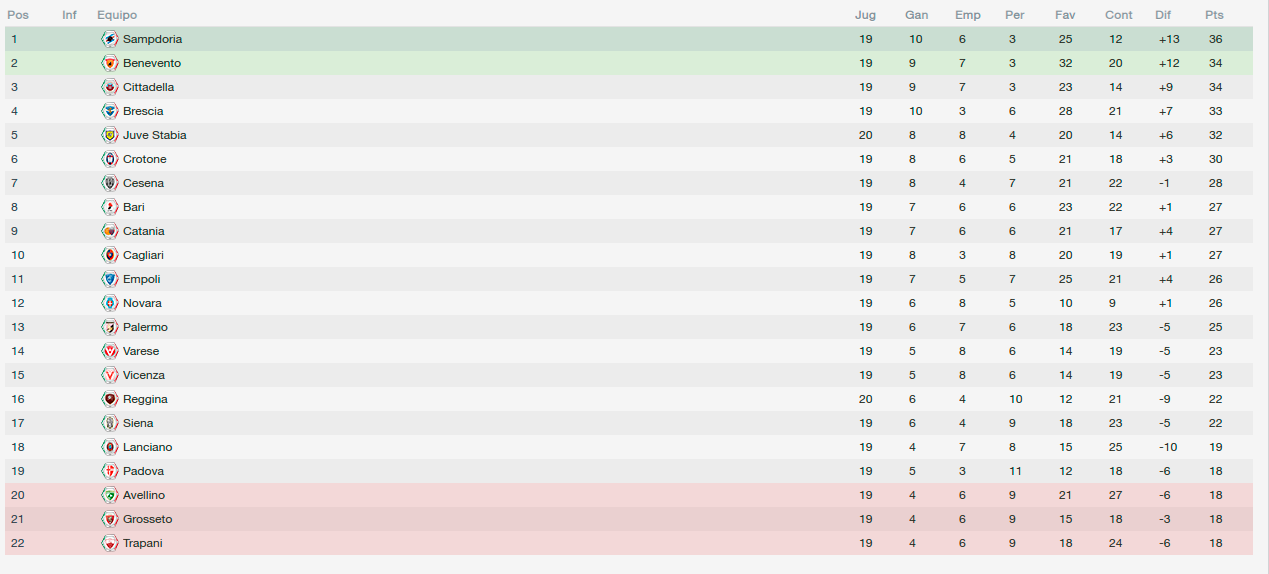The image size is (1269, 574).
Task: Open the Cittadella team link
Action: click(148, 87)
